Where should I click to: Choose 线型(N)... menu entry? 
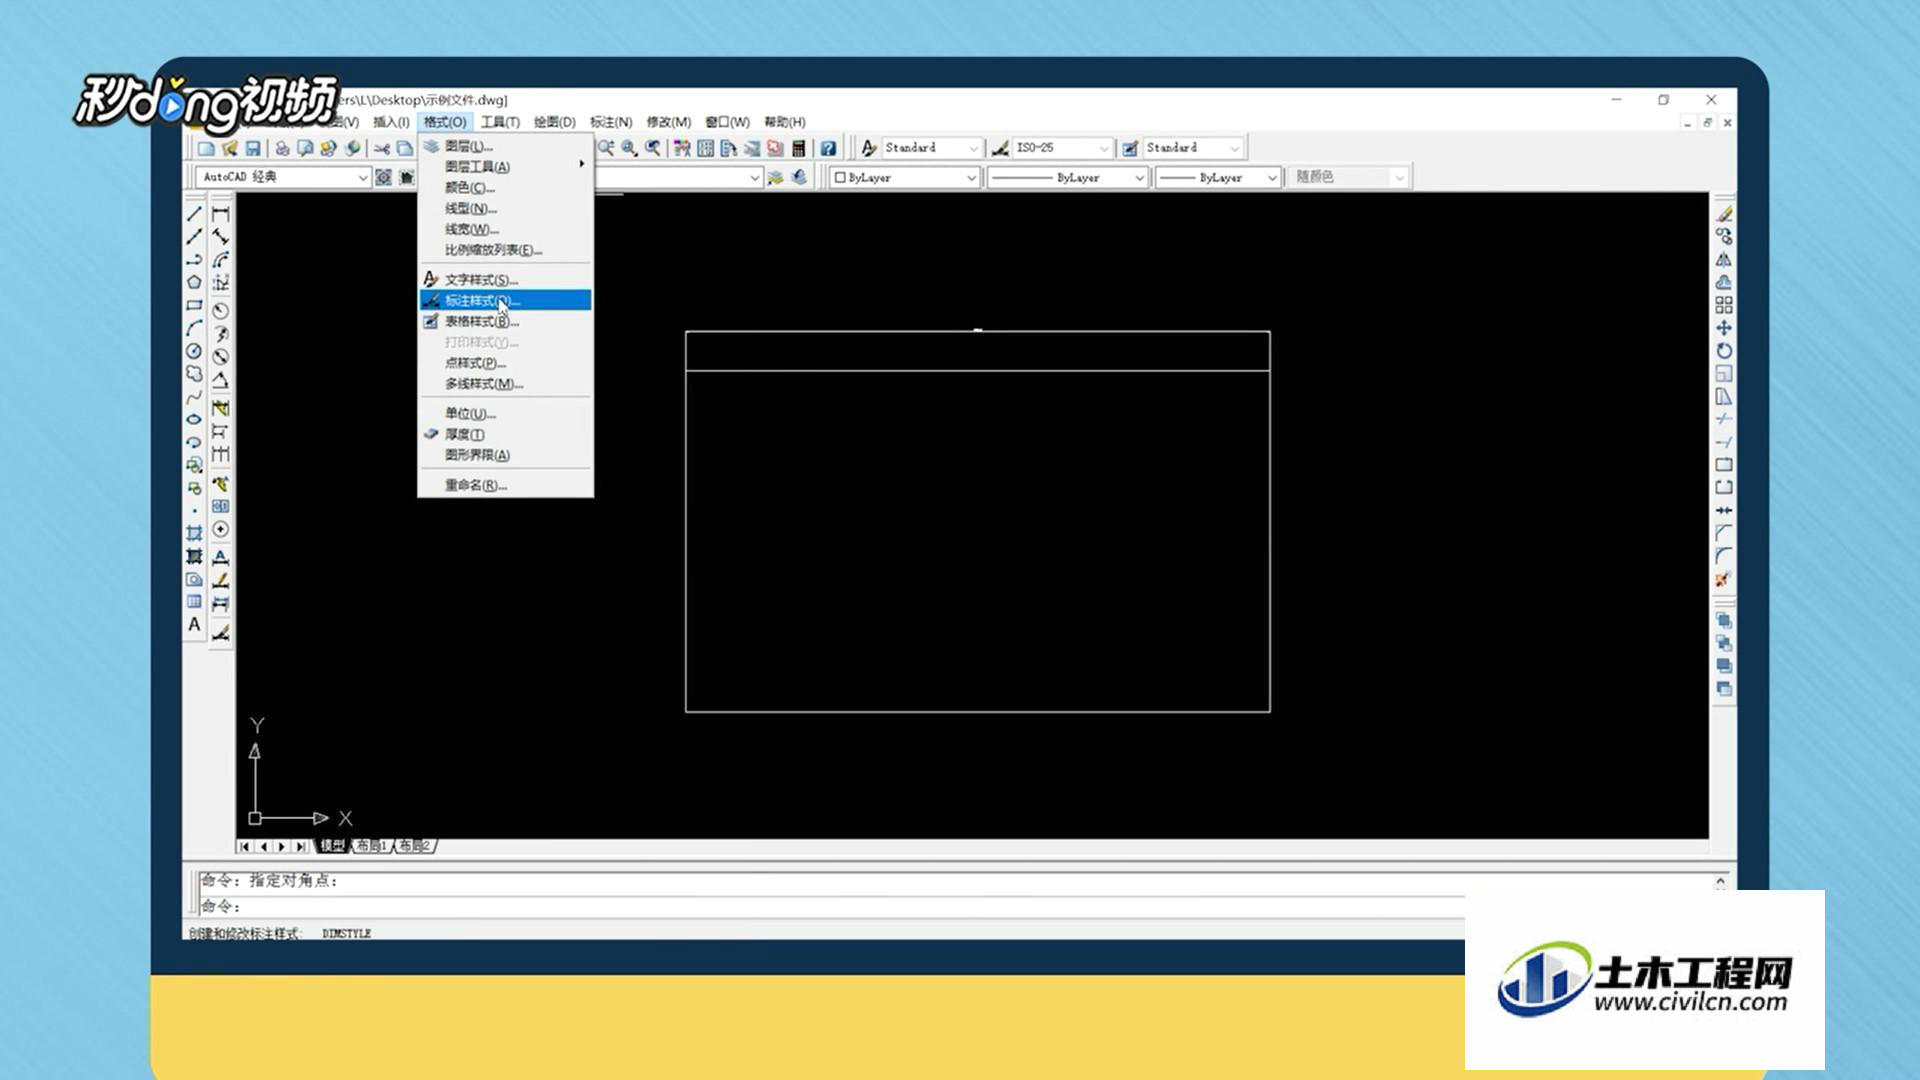(505, 209)
